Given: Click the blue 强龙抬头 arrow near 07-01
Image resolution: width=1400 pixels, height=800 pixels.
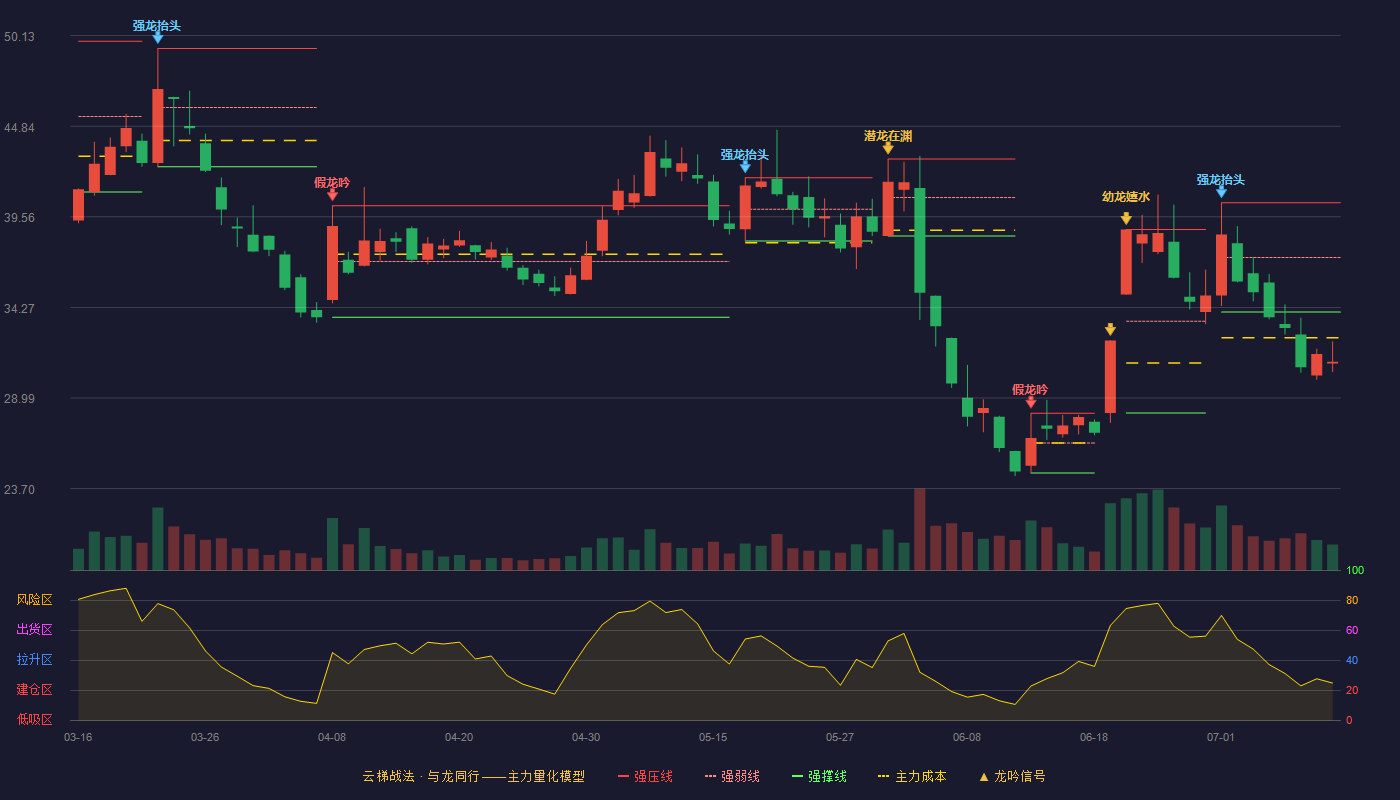Looking at the screenshot, I should point(1221,192).
